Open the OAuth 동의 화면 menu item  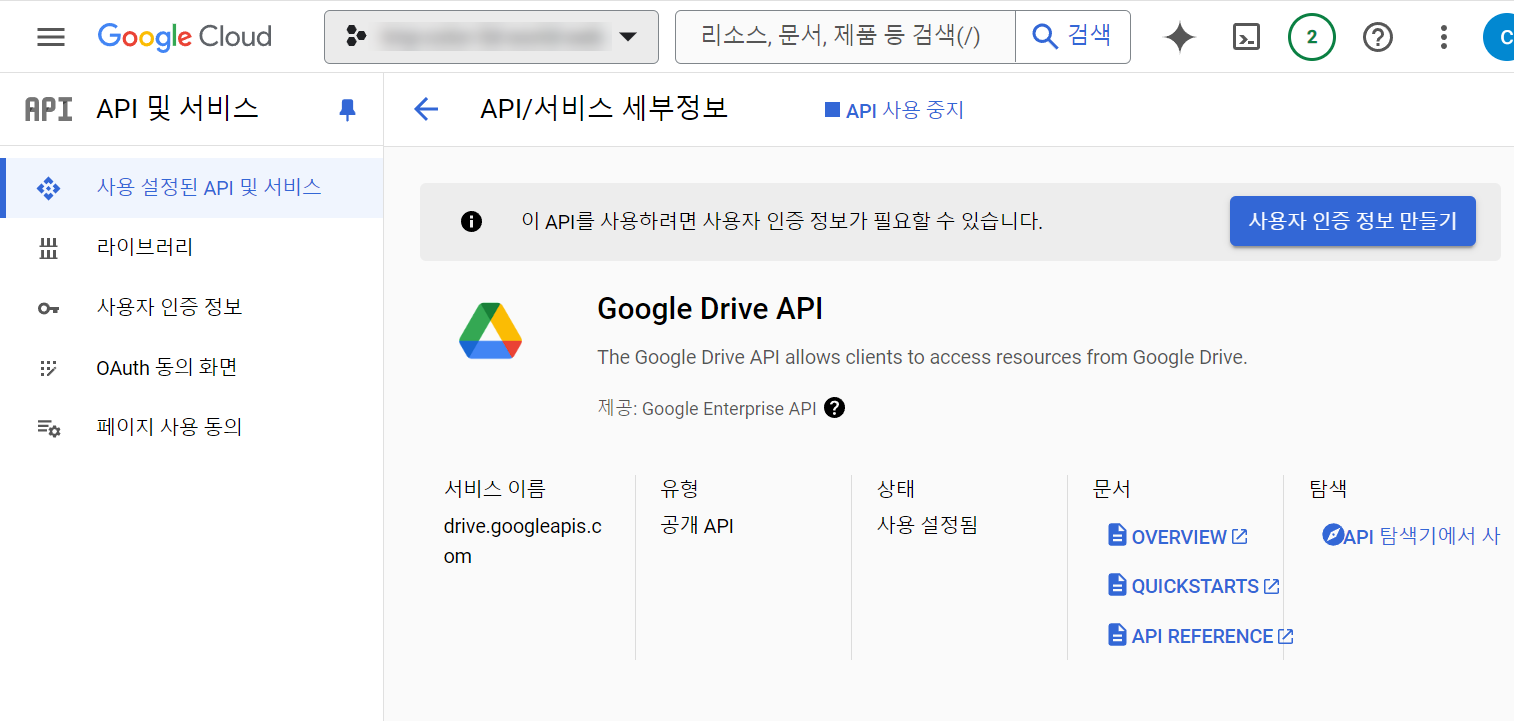[192, 367]
